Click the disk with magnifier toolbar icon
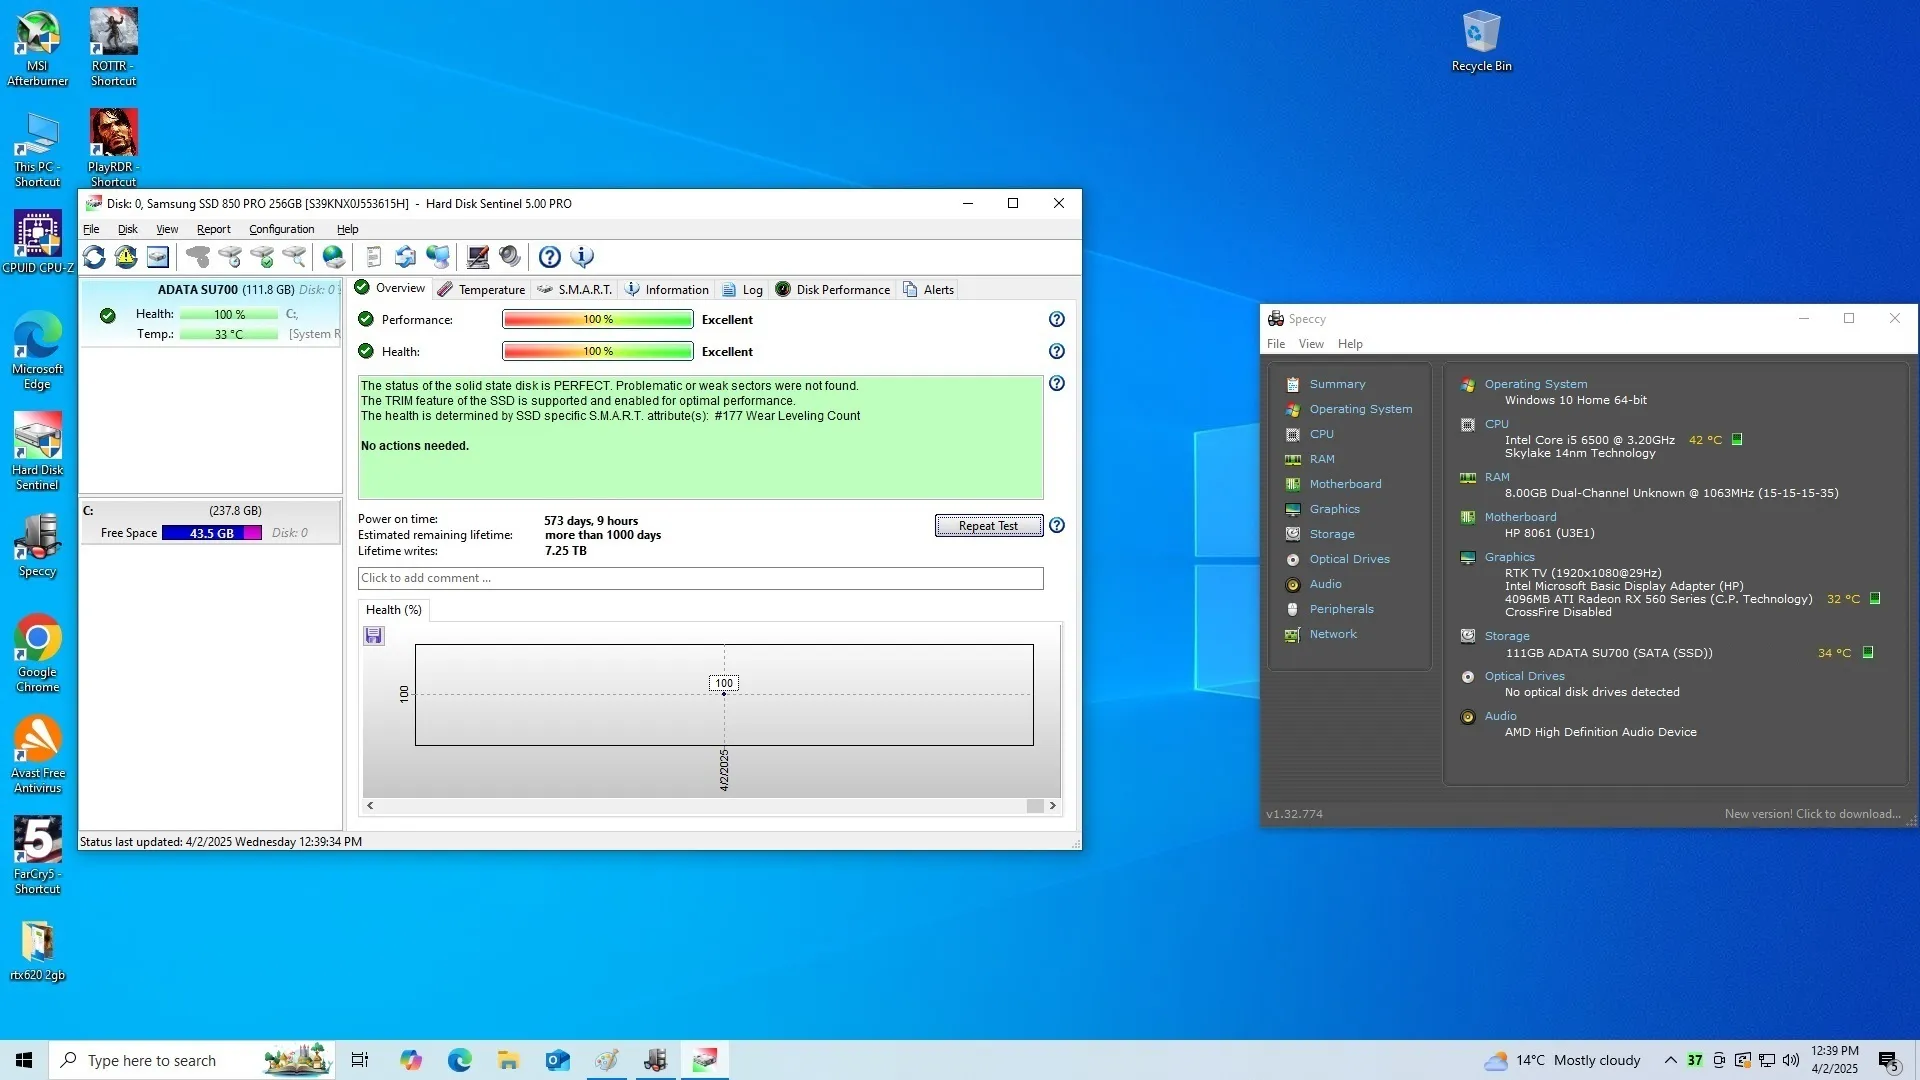Image resolution: width=1920 pixels, height=1080 pixels. (x=294, y=257)
